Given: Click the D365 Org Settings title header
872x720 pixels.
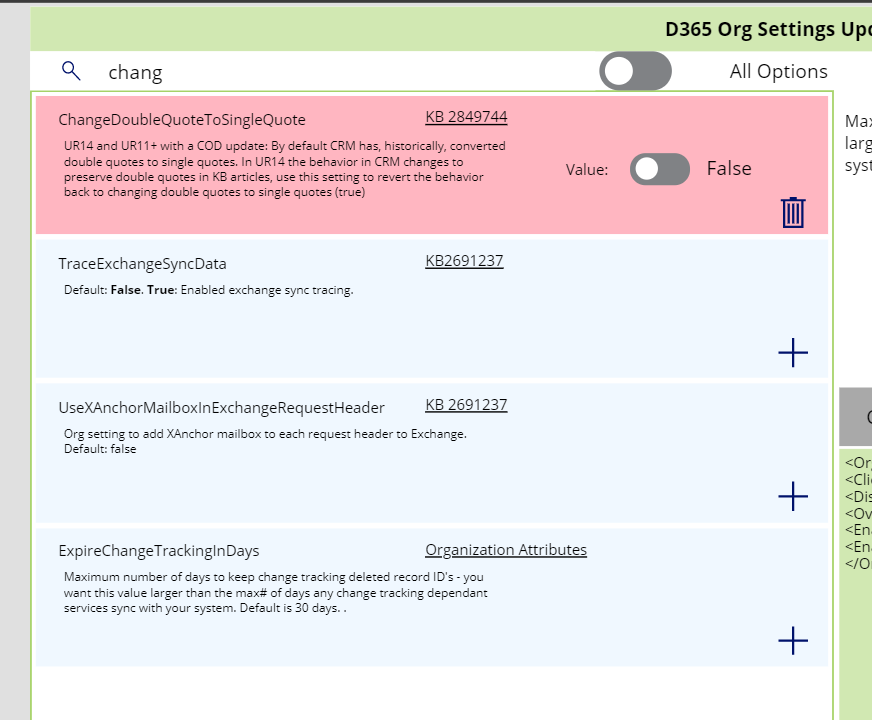Looking at the screenshot, I should tap(768, 29).
